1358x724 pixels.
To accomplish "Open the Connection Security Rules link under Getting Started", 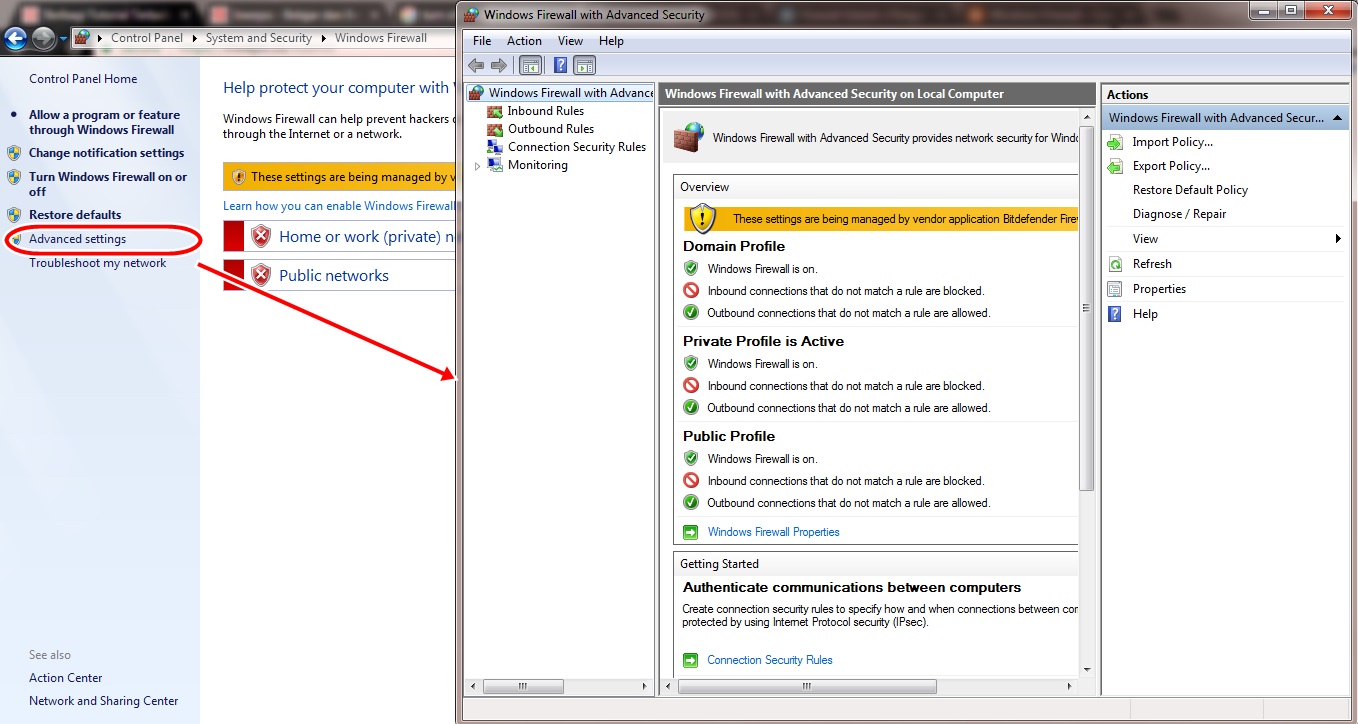I will pyautogui.click(x=769, y=660).
